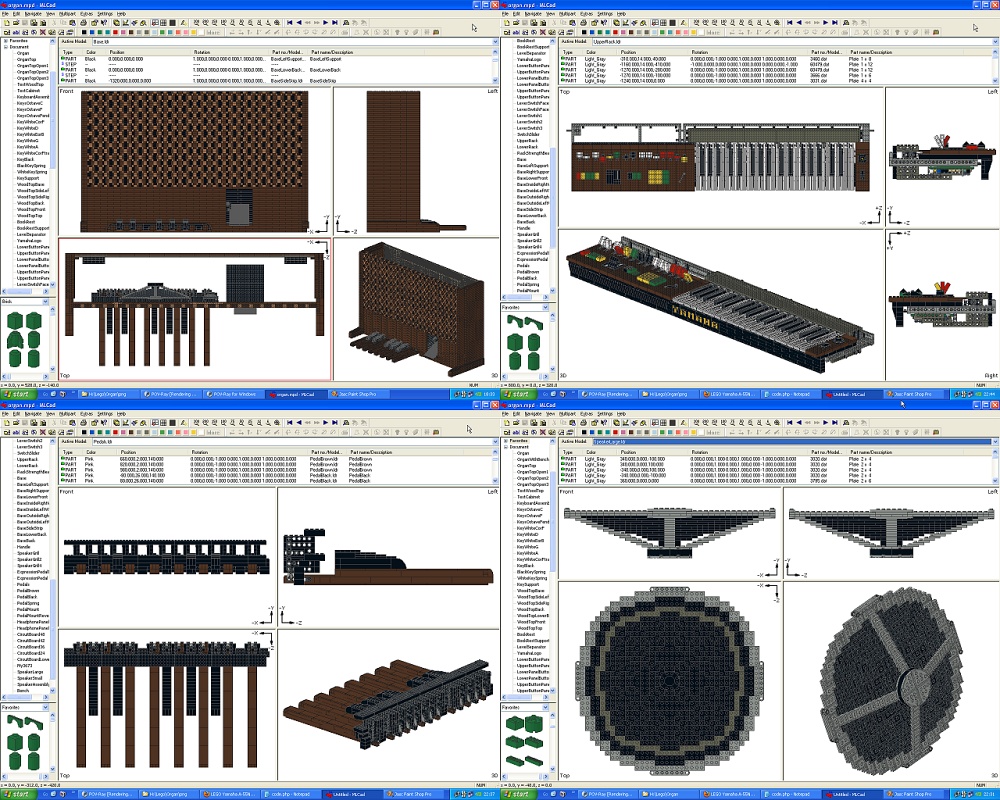Jump to first step in top-right MLCad window
This screenshot has height=800, width=1000.
coord(790,23)
